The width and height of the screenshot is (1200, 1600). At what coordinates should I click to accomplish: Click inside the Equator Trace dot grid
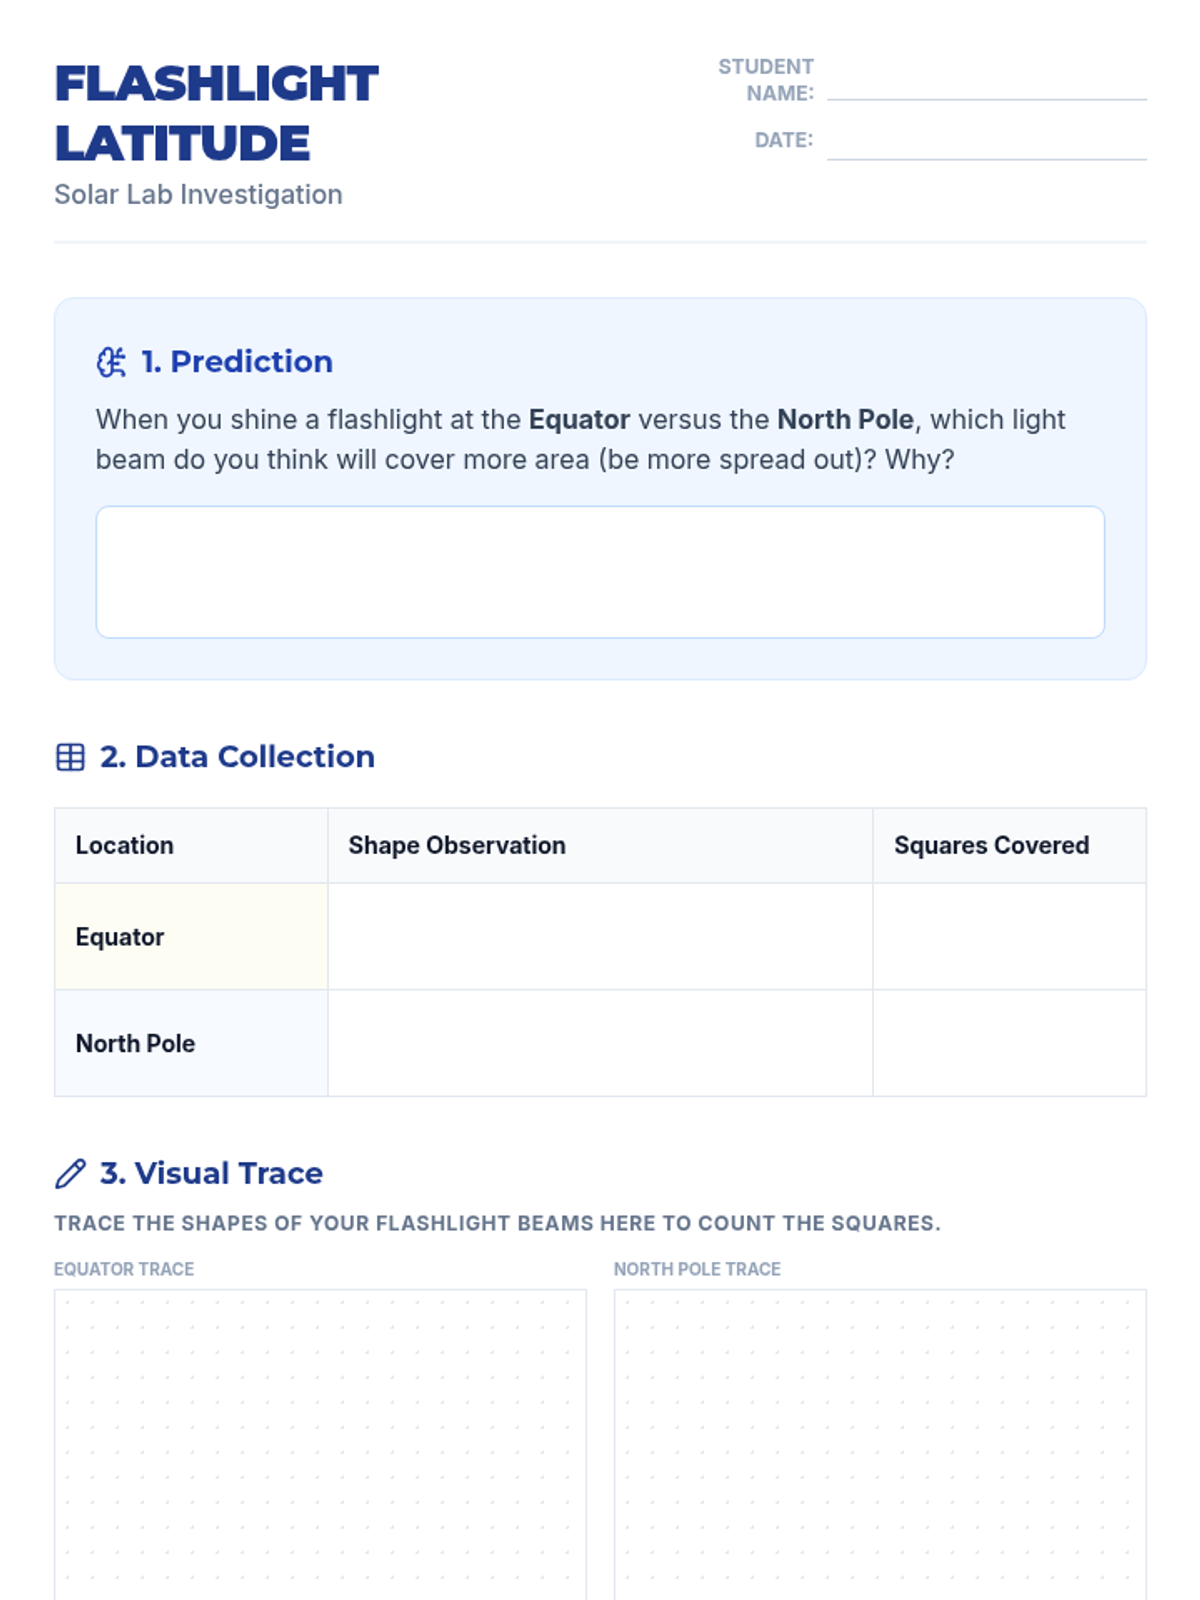point(320,1445)
